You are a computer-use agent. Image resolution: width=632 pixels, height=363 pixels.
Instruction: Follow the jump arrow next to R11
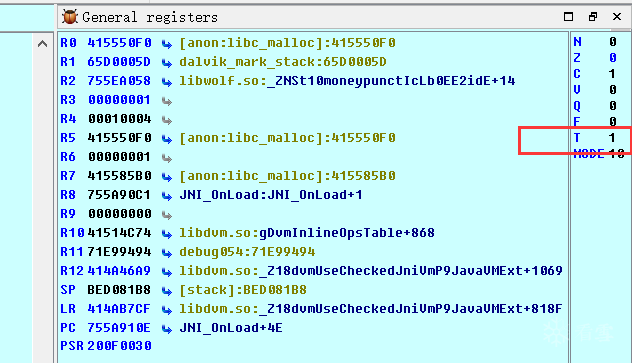click(x=166, y=253)
